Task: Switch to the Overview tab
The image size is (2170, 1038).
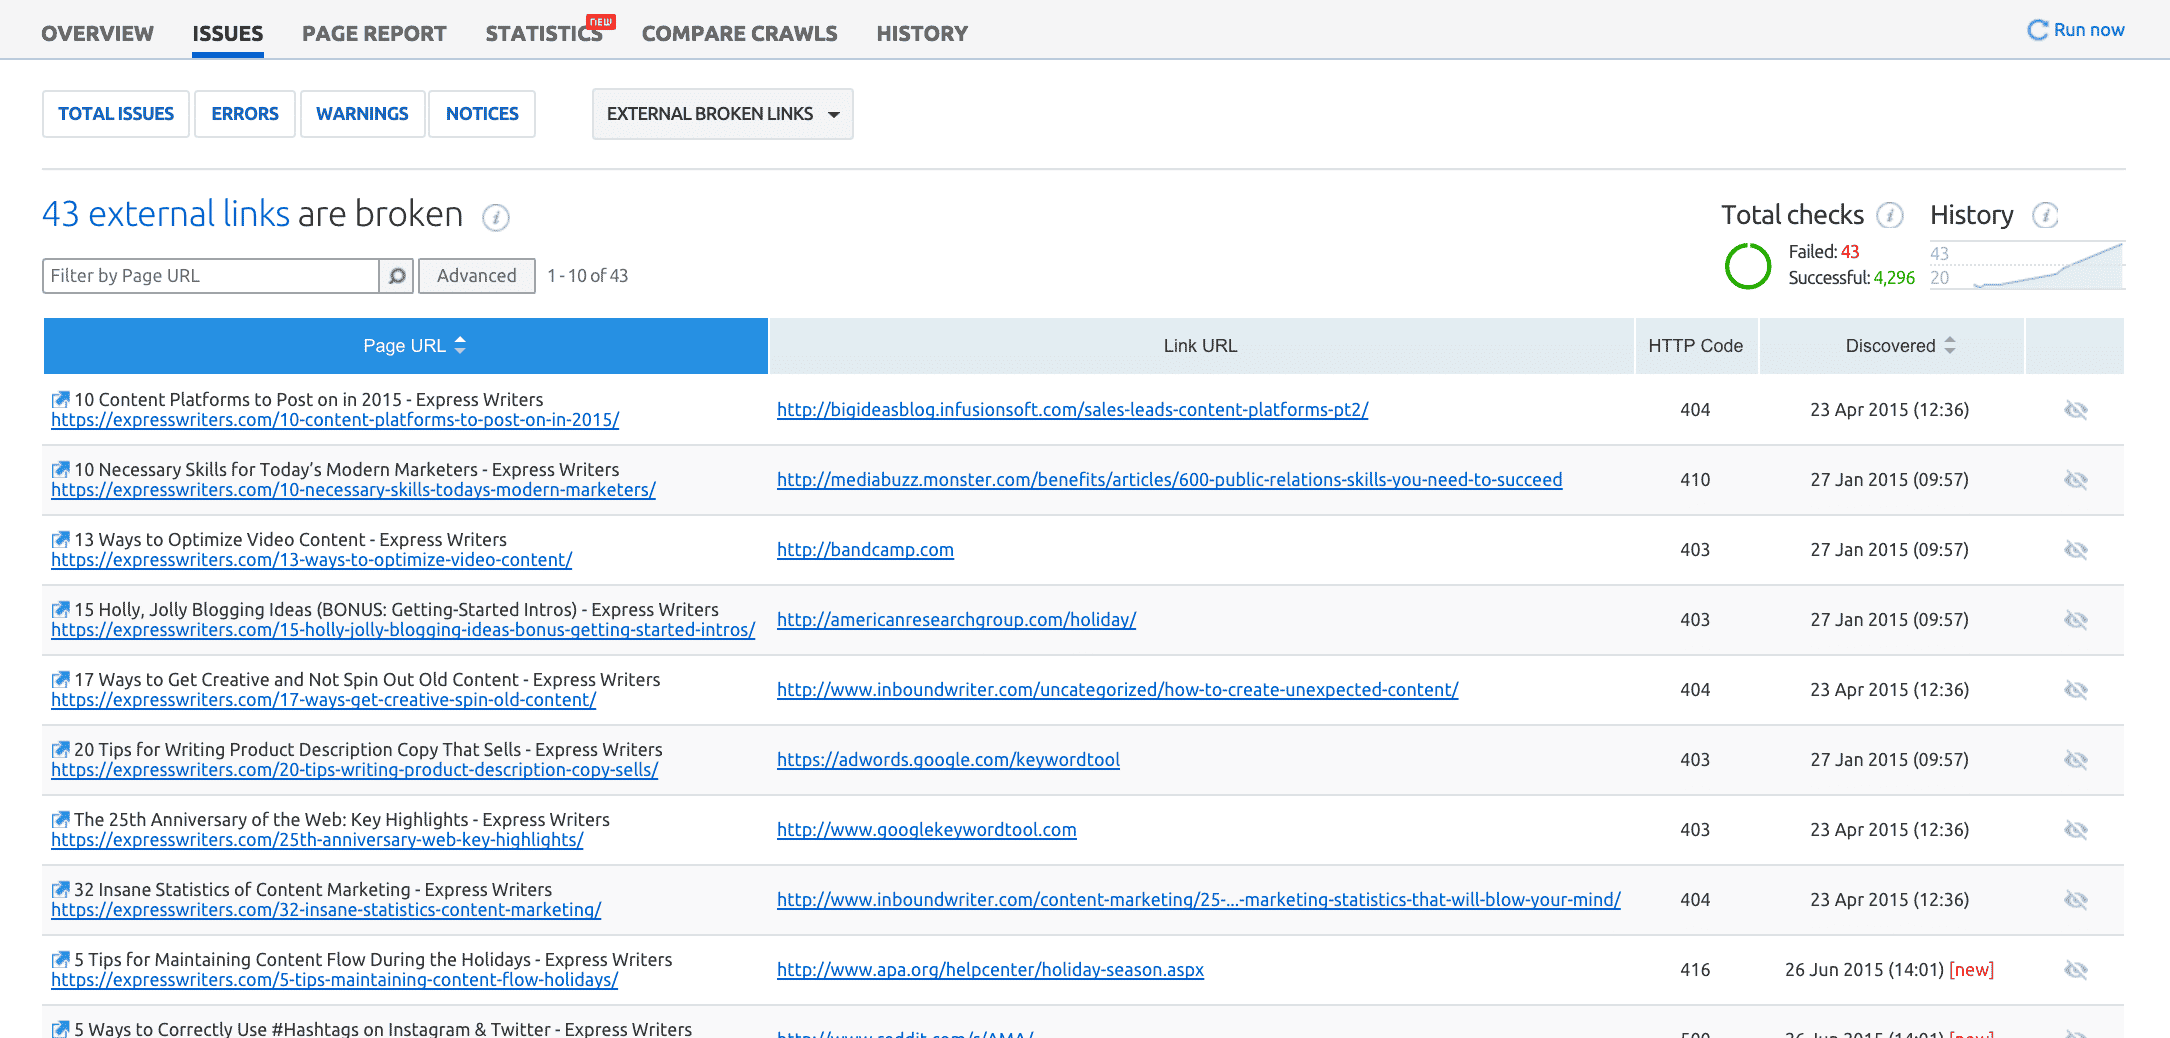Action: [x=97, y=34]
